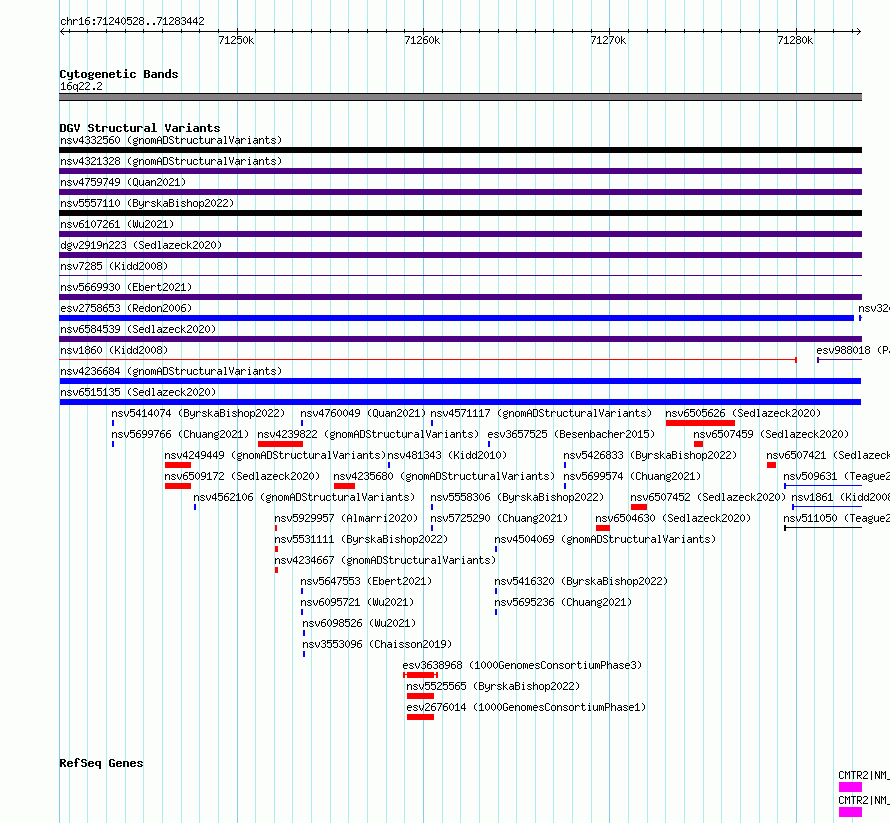Select the nsv4759749 (Quan2021) variant
This screenshot has width=890, height=823.
[x=123, y=182]
